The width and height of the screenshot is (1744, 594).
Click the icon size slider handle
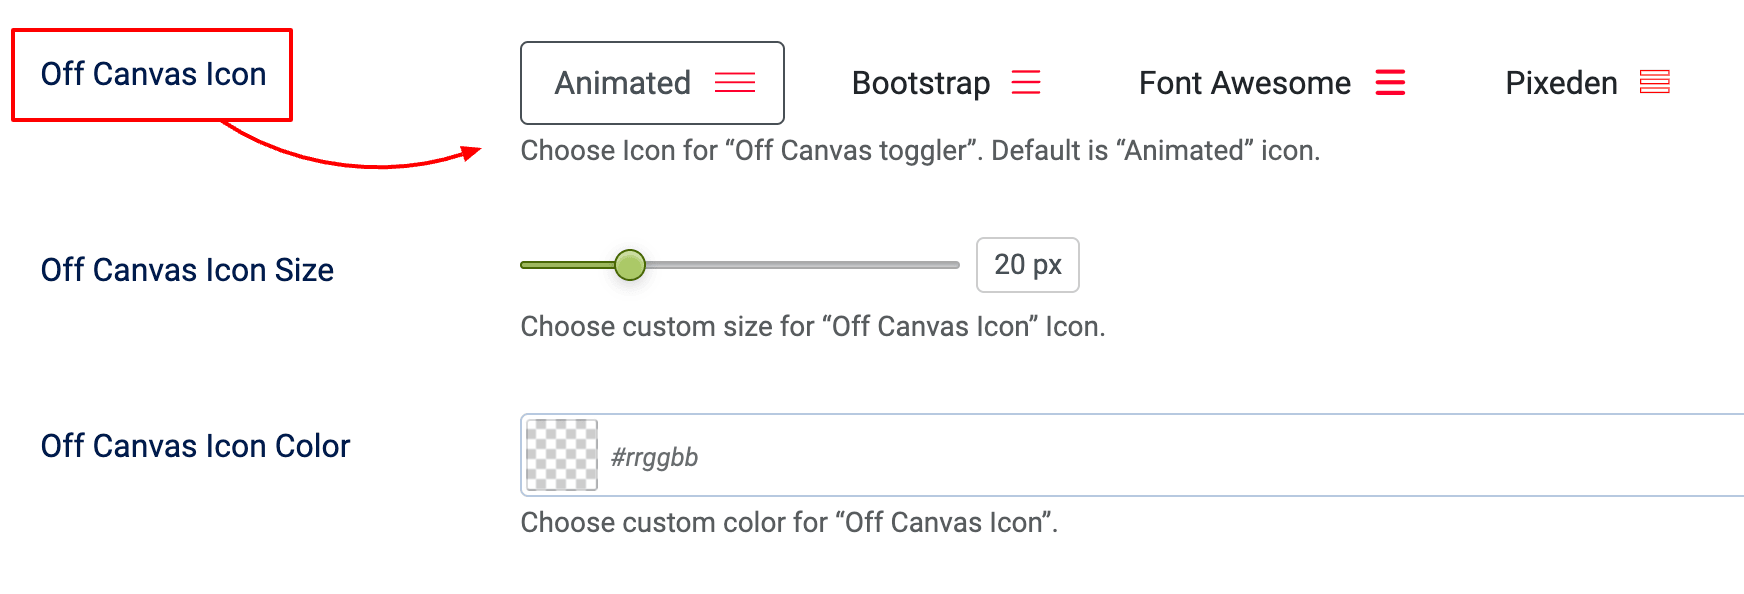tap(630, 265)
